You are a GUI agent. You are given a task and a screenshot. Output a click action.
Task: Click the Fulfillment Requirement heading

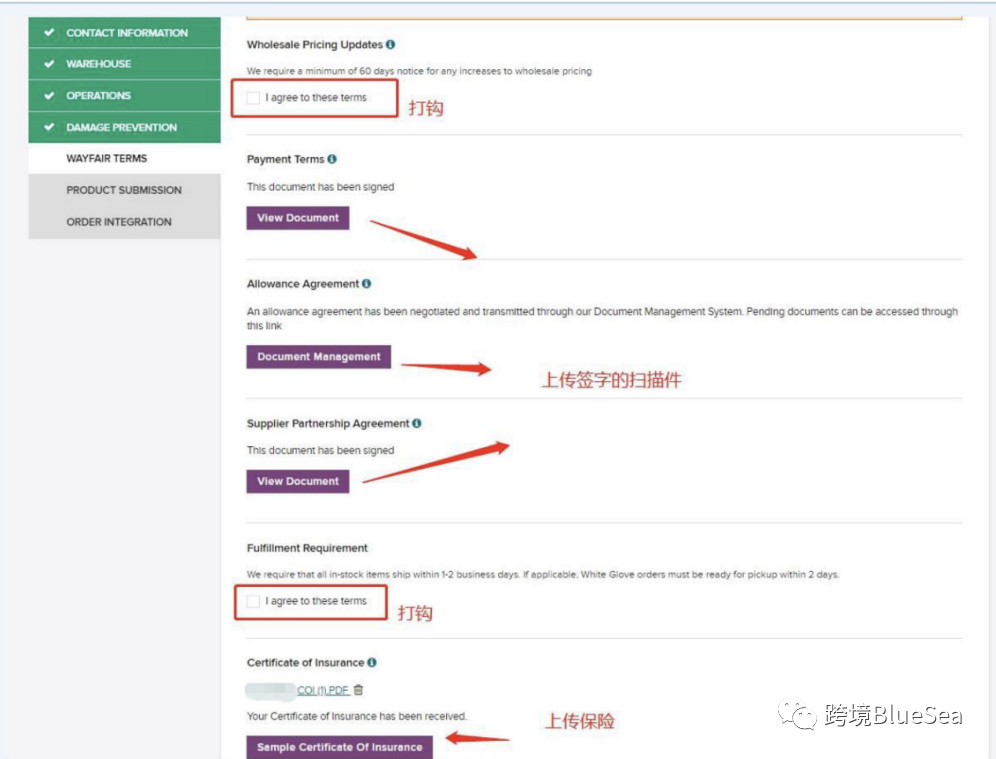click(307, 548)
